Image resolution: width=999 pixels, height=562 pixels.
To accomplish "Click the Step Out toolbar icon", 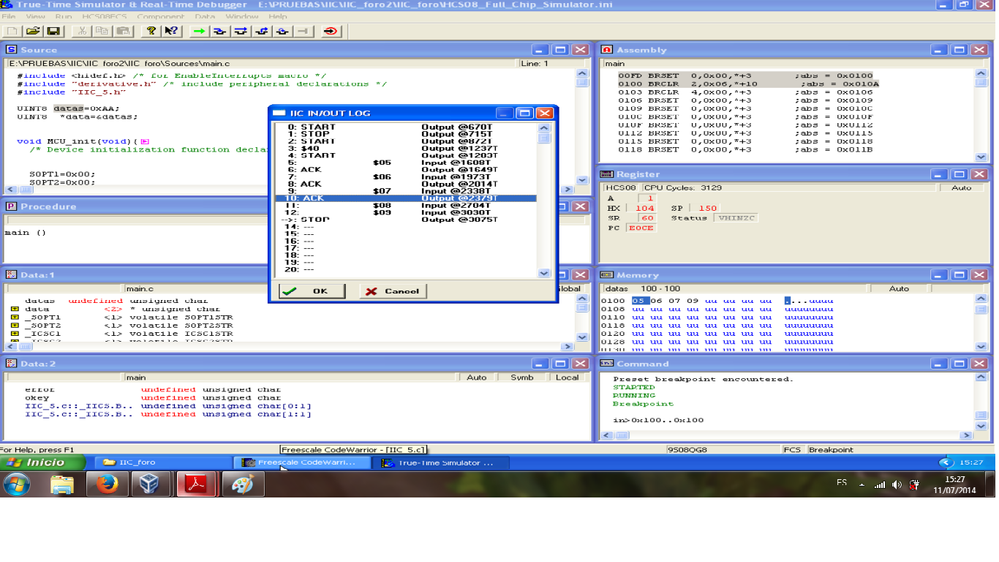I will tap(262, 31).
